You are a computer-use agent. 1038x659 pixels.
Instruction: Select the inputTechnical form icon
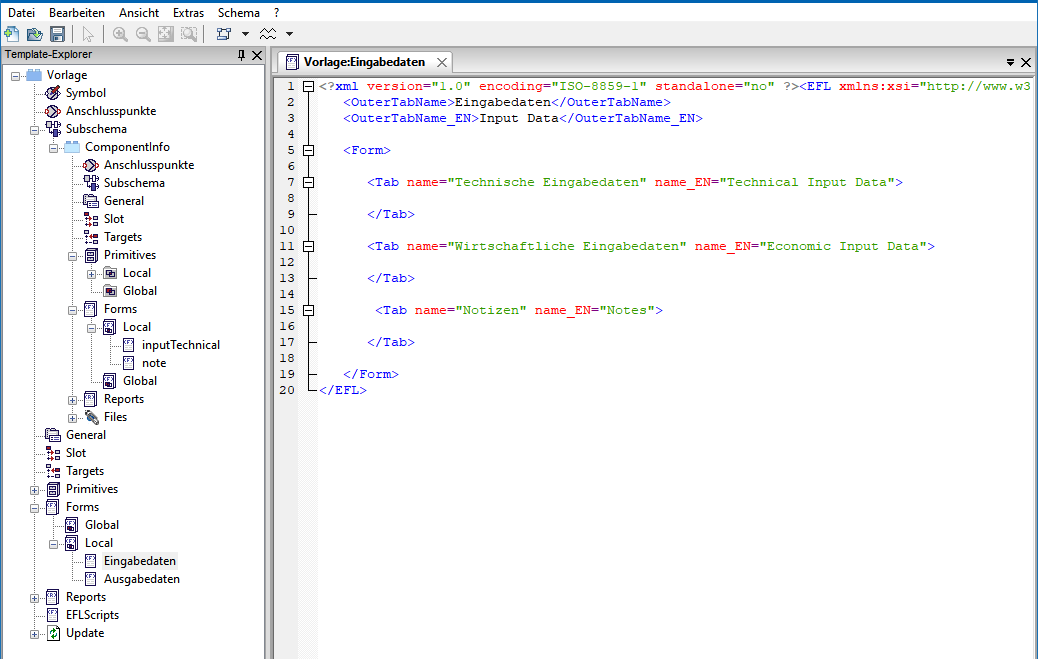coord(128,345)
